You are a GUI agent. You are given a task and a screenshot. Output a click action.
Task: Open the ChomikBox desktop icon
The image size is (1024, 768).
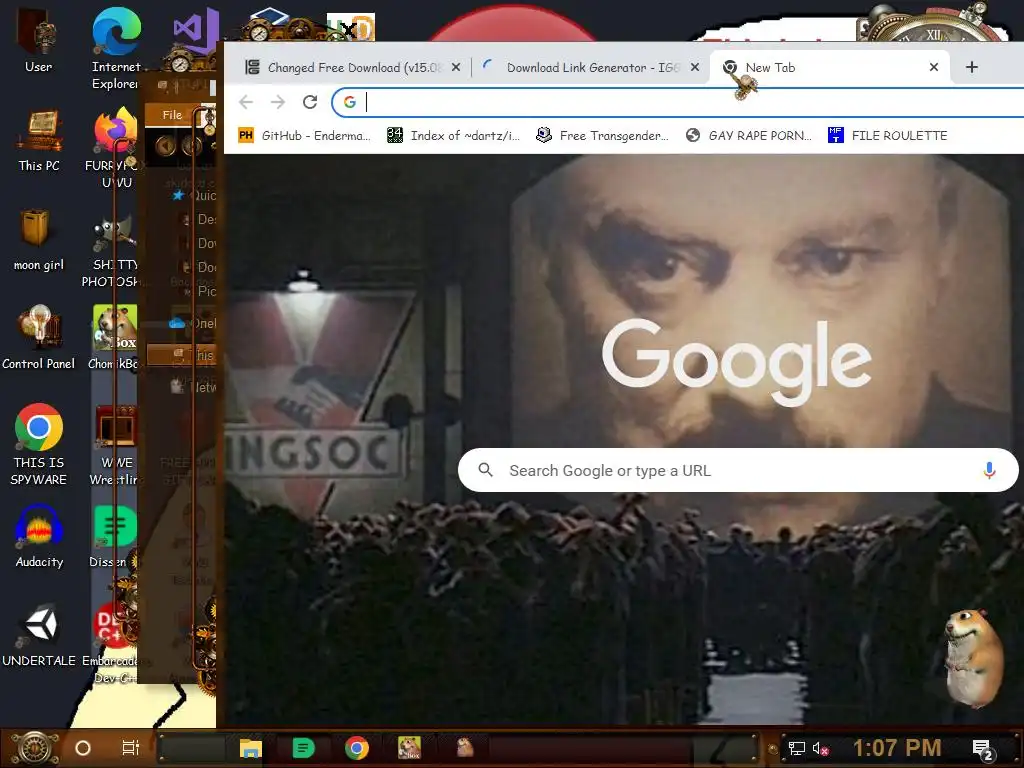(x=114, y=337)
